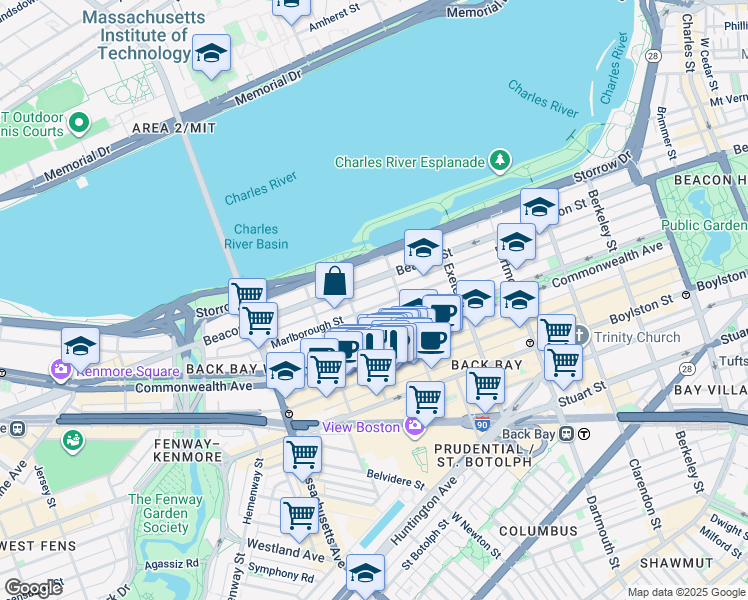The width and height of the screenshot is (748, 600).
Task: Open the MIT Outdoor Tennis Courts pin
Action: 79,124
